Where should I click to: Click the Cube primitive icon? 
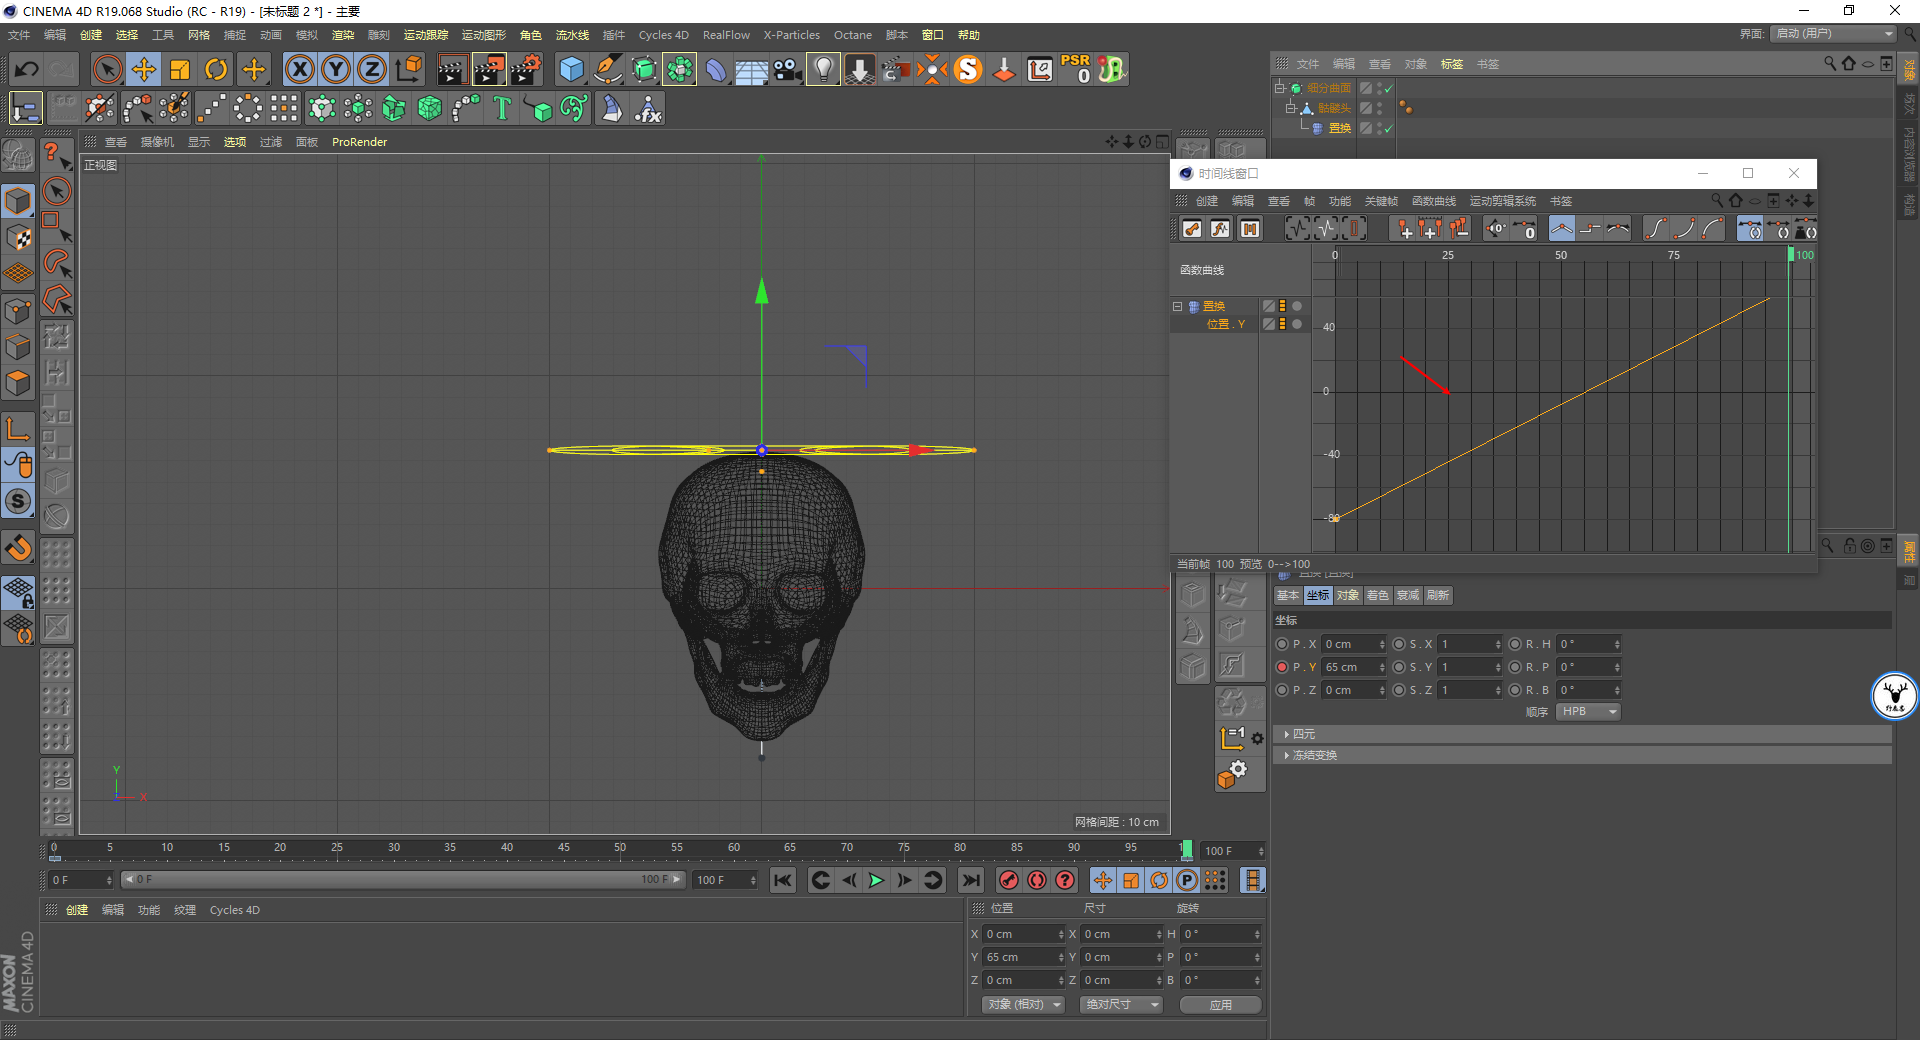[x=571, y=69]
